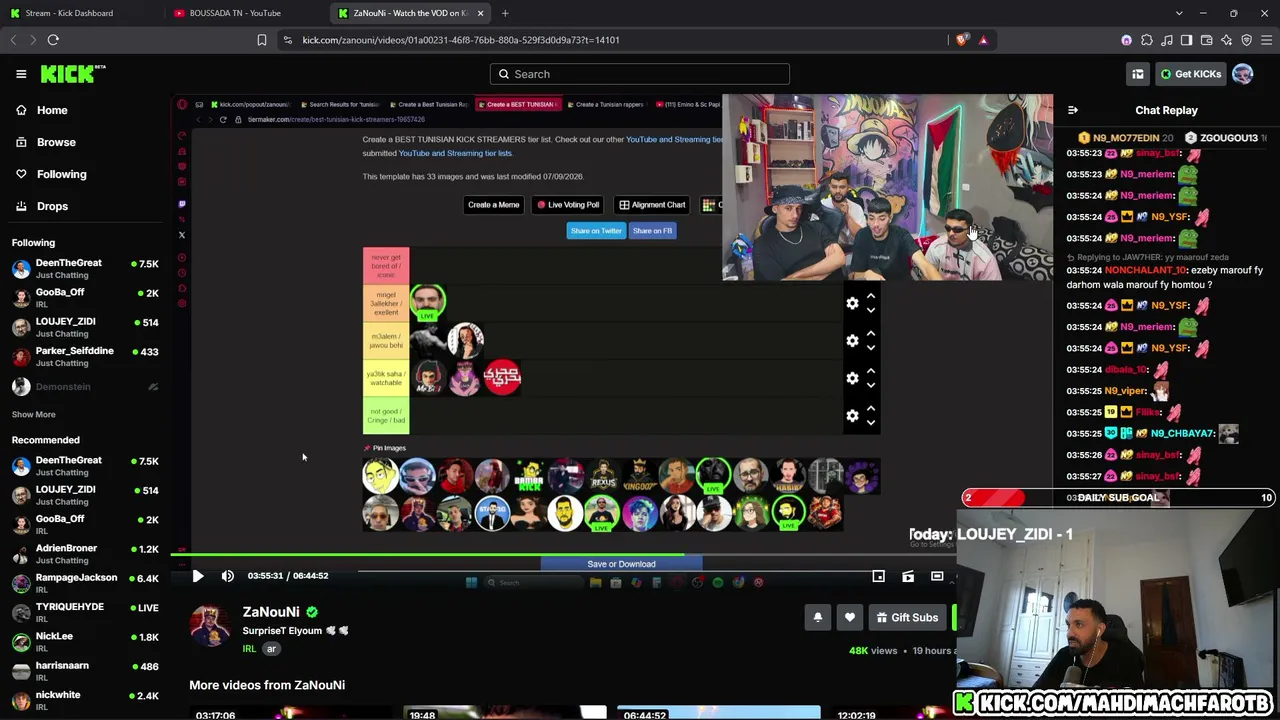The height and width of the screenshot is (720, 1280).
Task: Open the Brave VPN shield icon
Action: [x=1247, y=40]
